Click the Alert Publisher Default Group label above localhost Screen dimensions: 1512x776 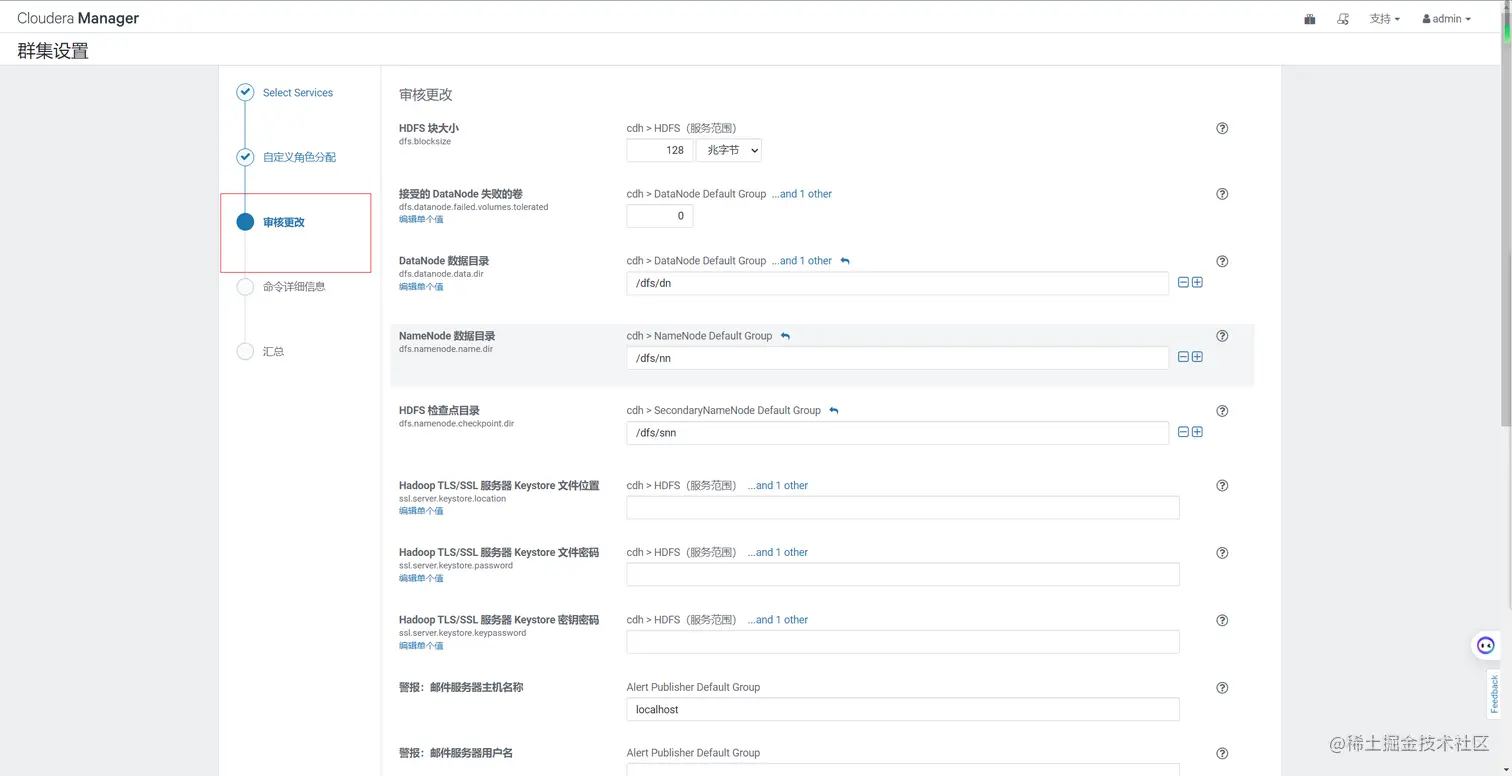tap(693, 687)
